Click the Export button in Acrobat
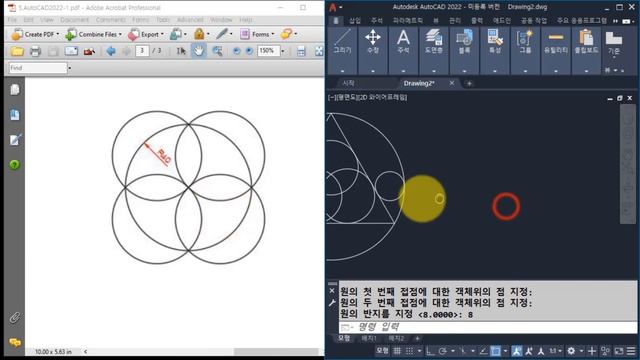 (144, 34)
